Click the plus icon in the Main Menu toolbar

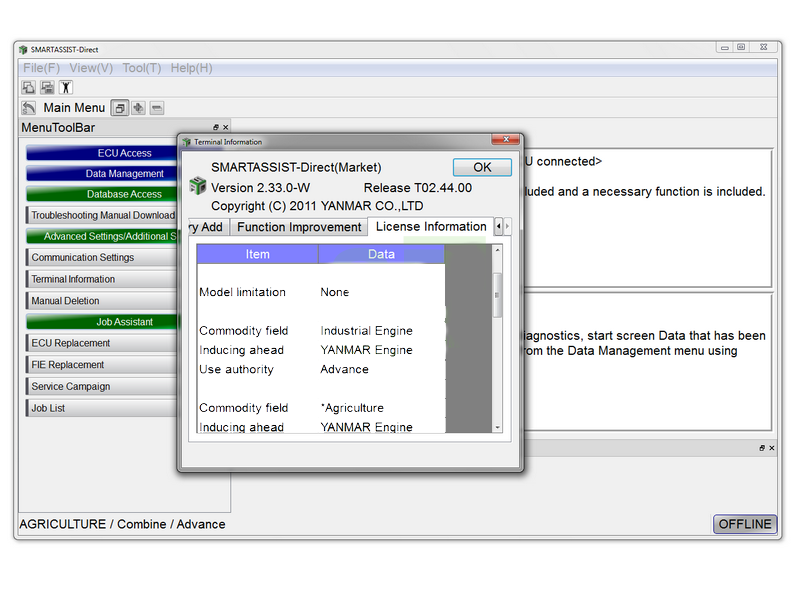tap(138, 108)
